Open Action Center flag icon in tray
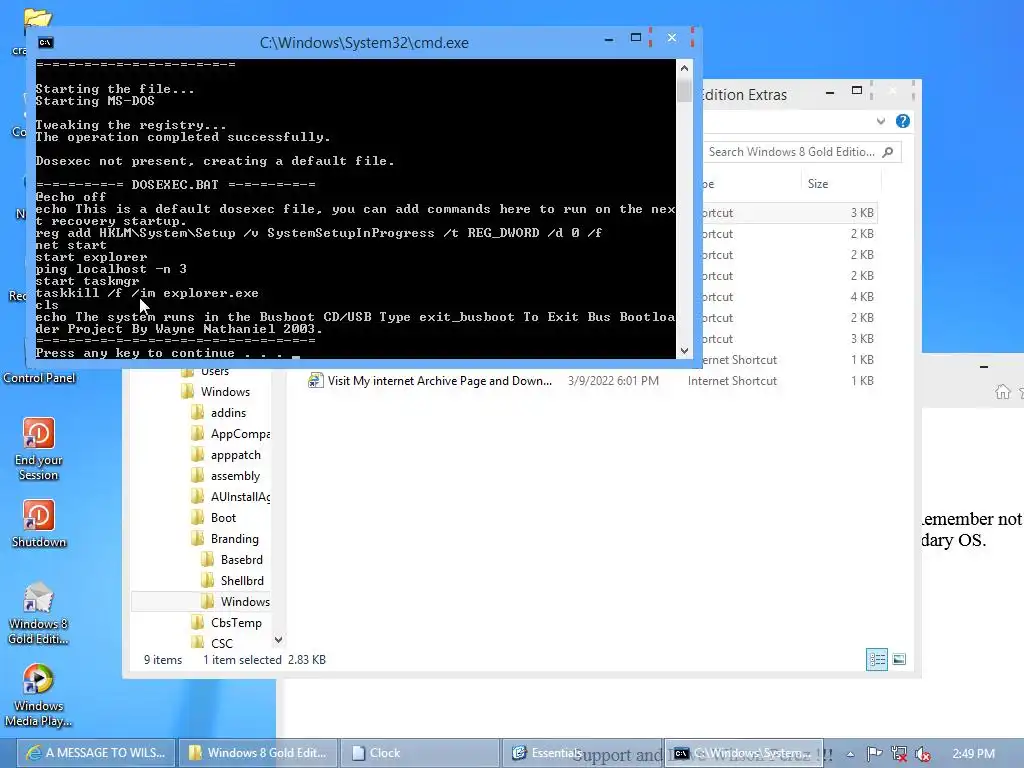This screenshot has height=768, width=1024. coord(874,754)
